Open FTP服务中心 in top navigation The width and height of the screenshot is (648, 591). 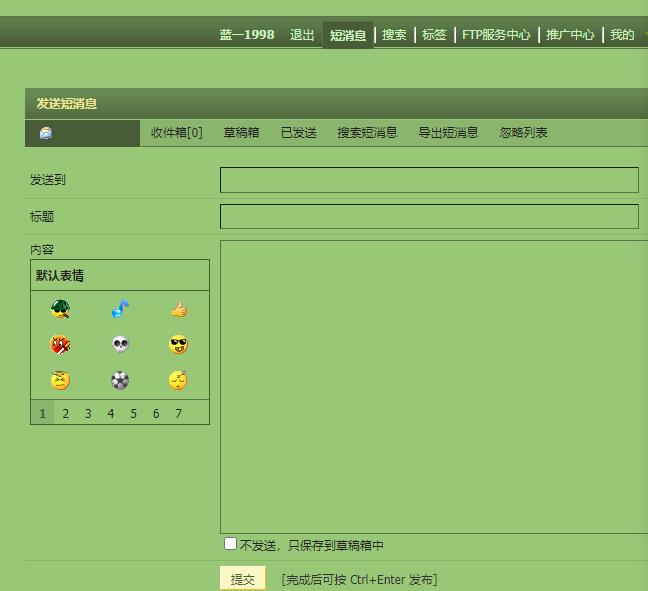(x=496, y=35)
